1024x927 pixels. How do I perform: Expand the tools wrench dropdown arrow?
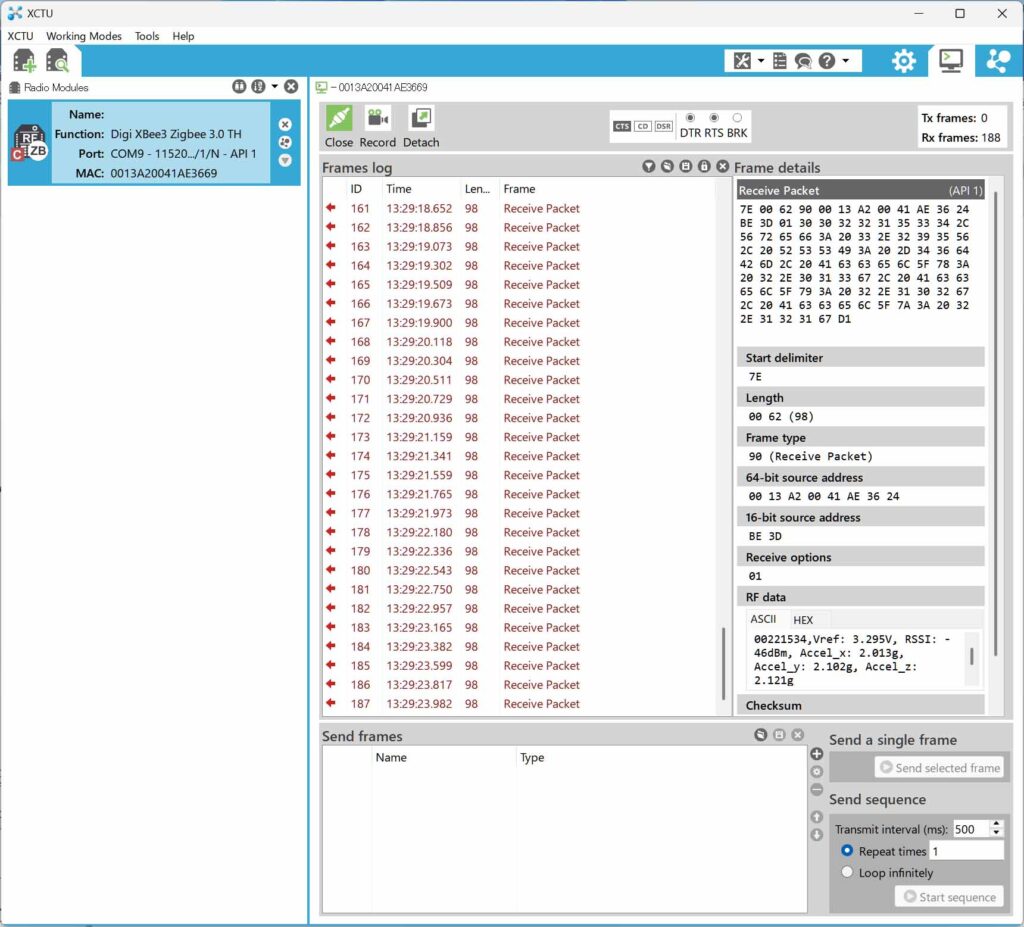[761, 61]
